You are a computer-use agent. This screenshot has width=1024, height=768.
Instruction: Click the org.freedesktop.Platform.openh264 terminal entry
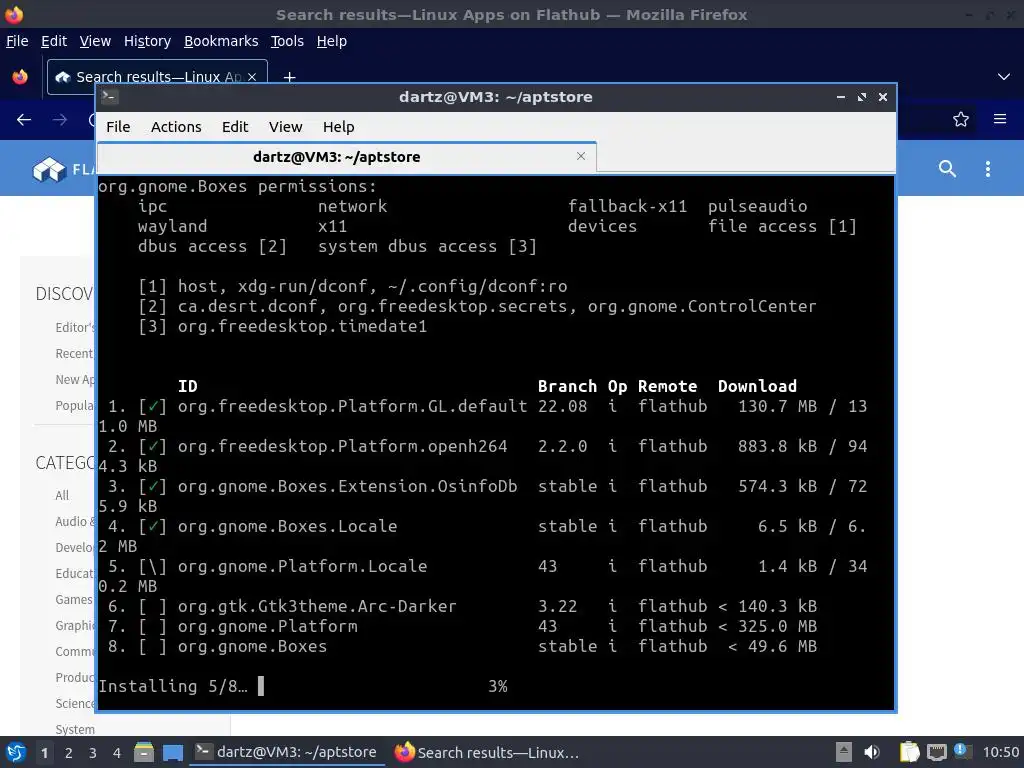pyautogui.click(x=342, y=446)
